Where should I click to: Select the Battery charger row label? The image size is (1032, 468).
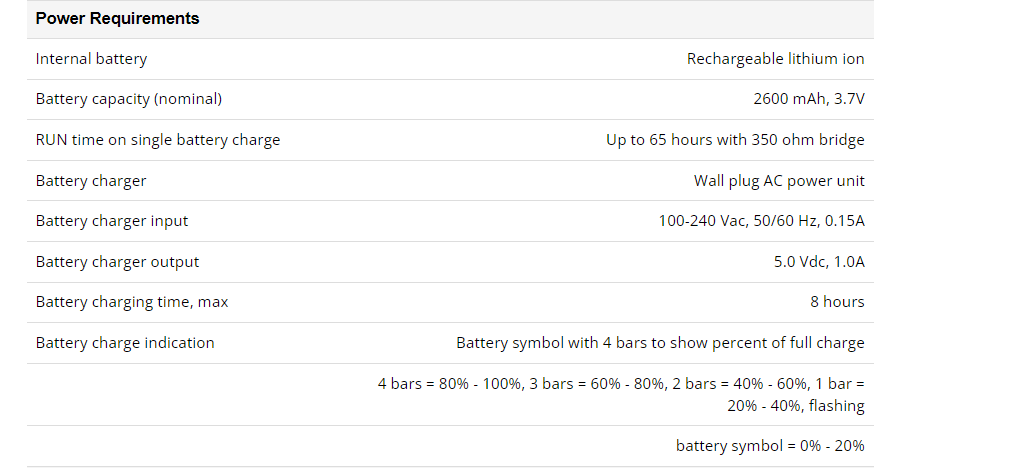91,180
